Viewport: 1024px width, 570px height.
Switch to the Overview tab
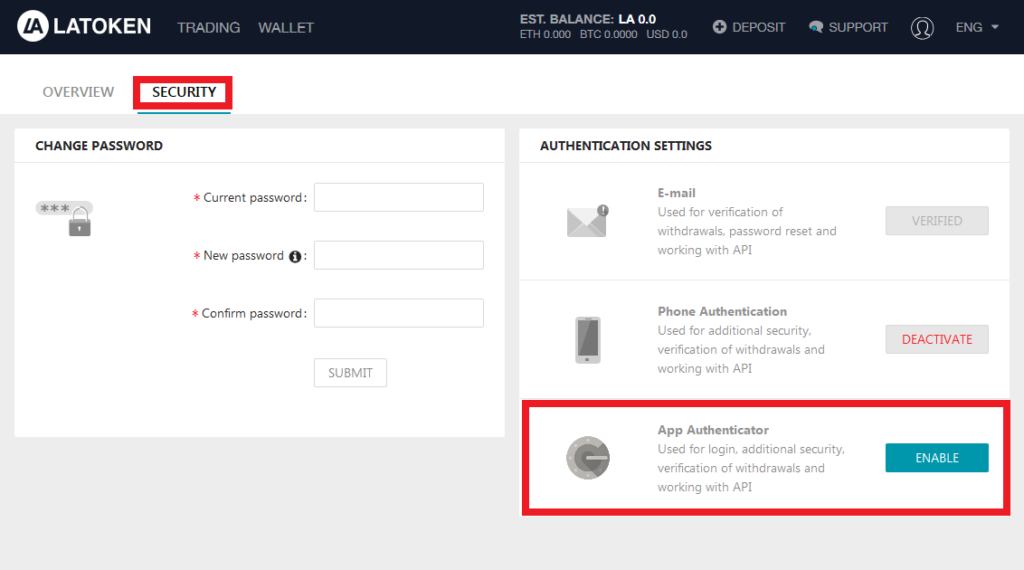tap(78, 92)
